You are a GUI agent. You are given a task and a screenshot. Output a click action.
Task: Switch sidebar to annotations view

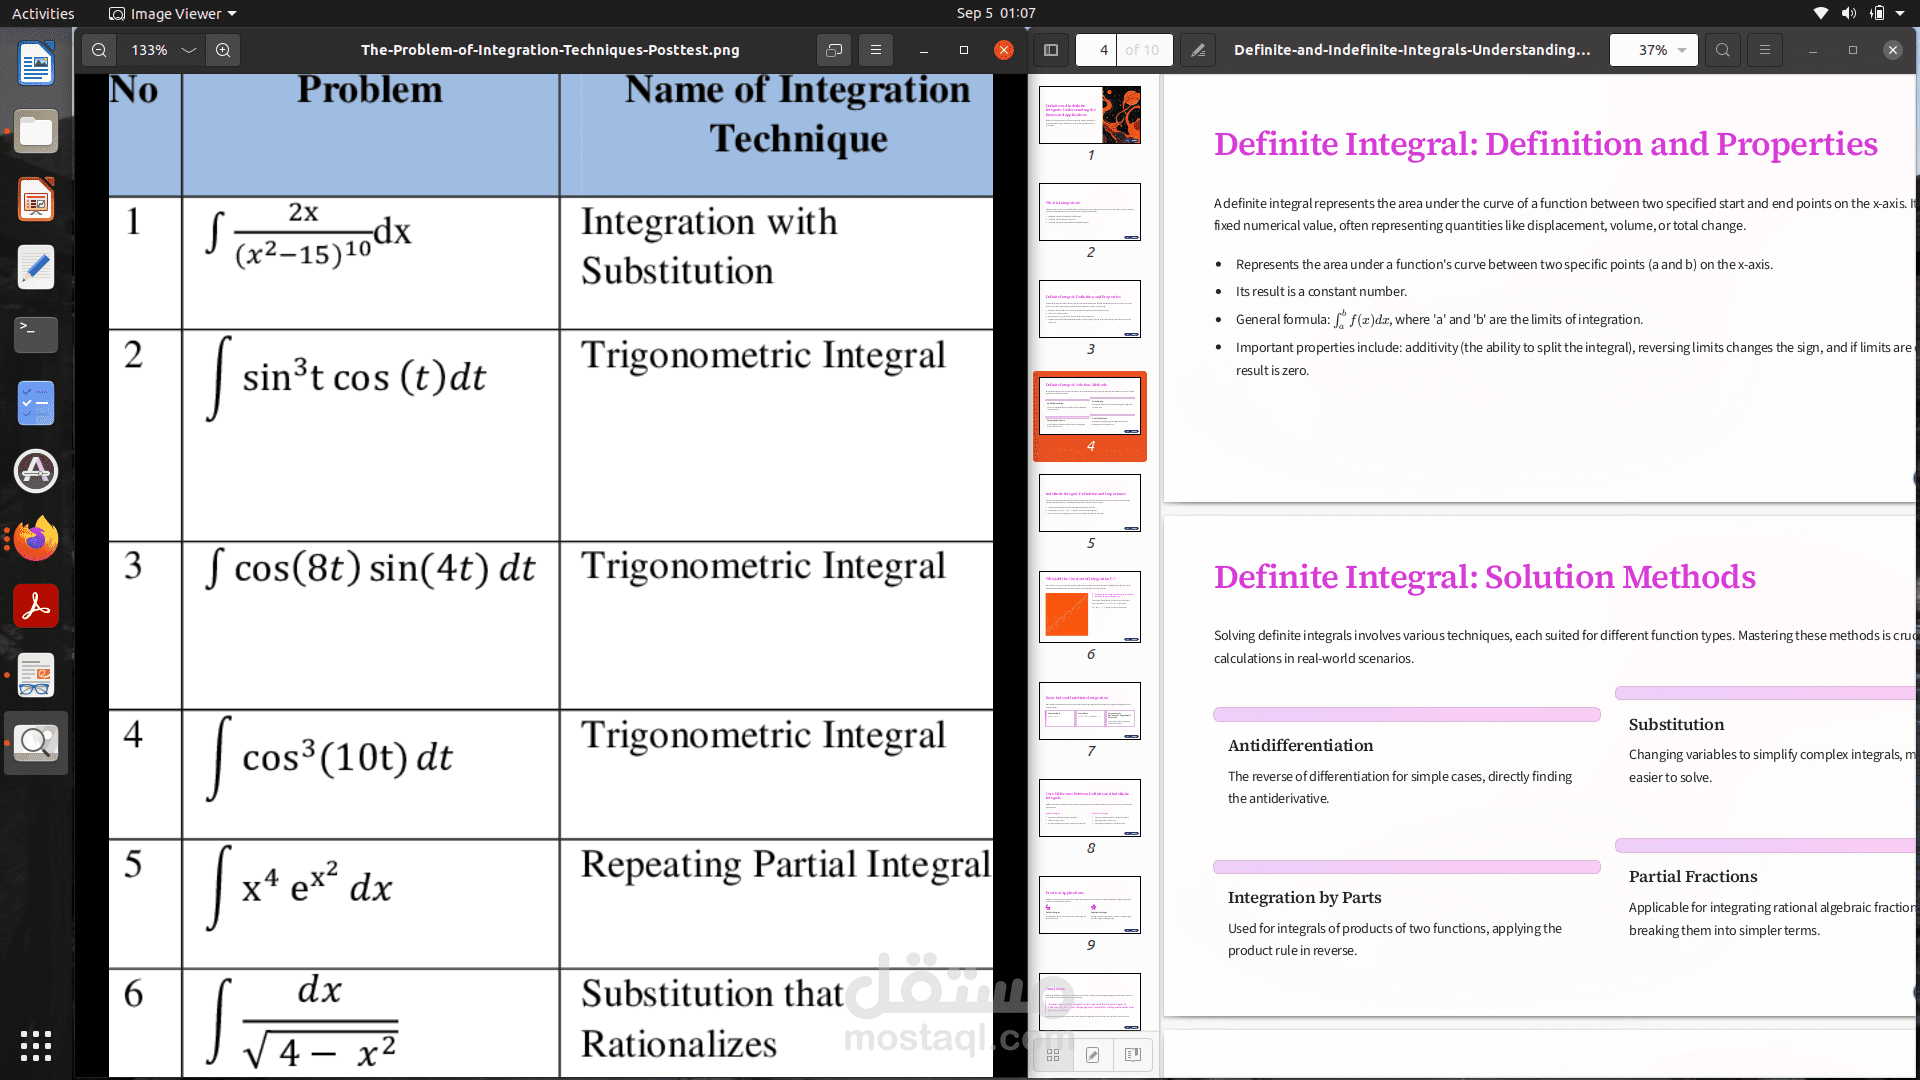click(1093, 1054)
